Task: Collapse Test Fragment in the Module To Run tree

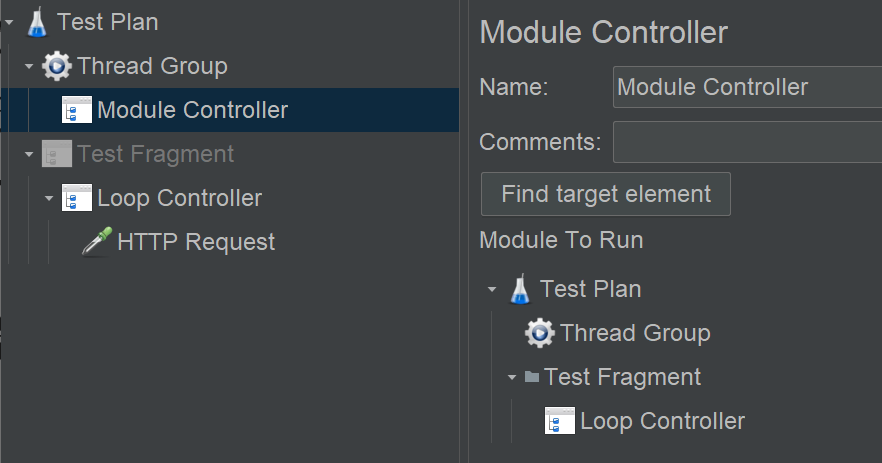Action: pos(512,377)
